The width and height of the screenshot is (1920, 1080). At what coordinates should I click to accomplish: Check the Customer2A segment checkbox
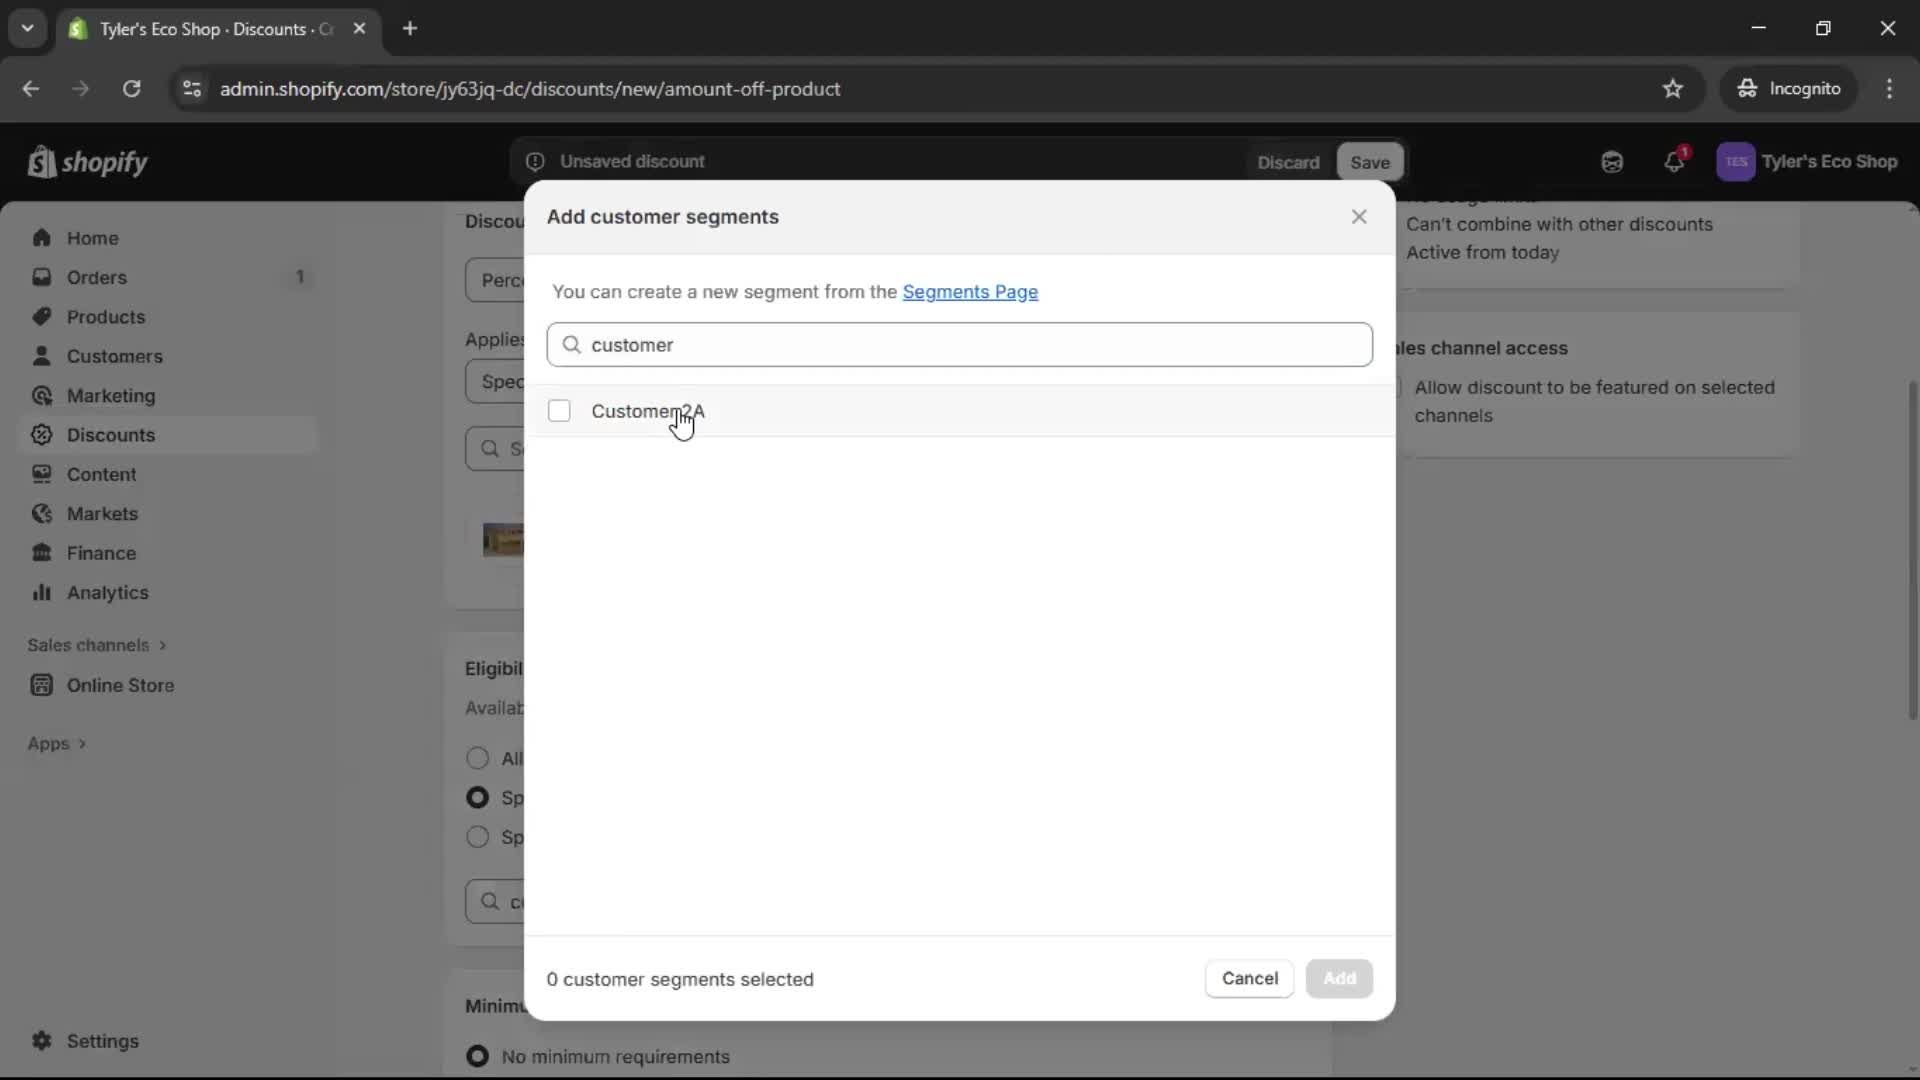pyautogui.click(x=559, y=410)
